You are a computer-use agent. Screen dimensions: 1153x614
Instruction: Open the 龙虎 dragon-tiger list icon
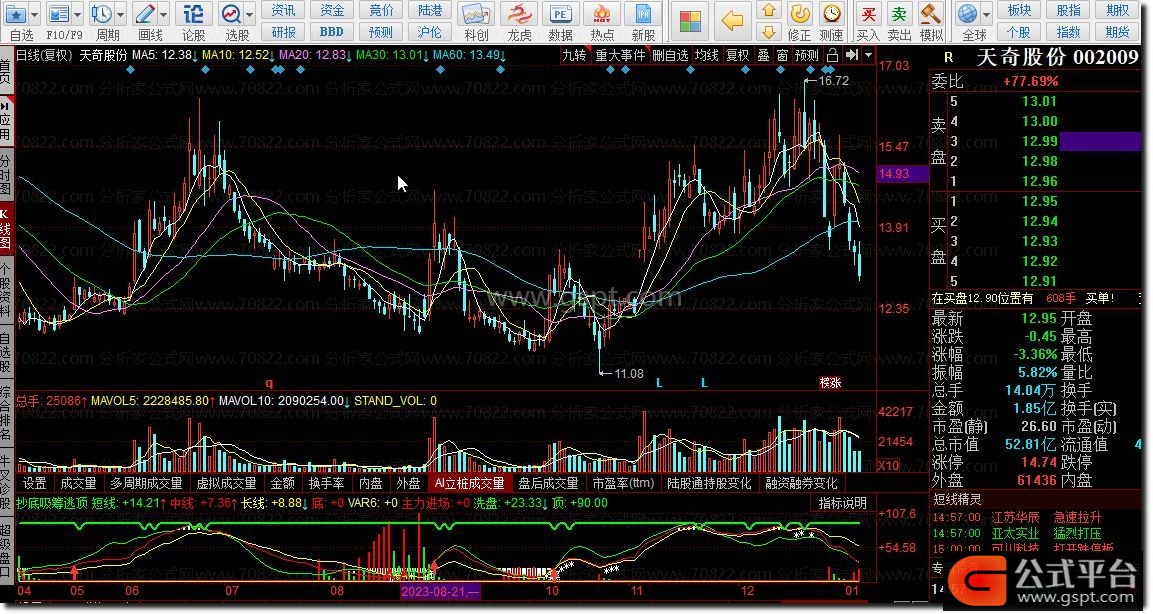519,15
